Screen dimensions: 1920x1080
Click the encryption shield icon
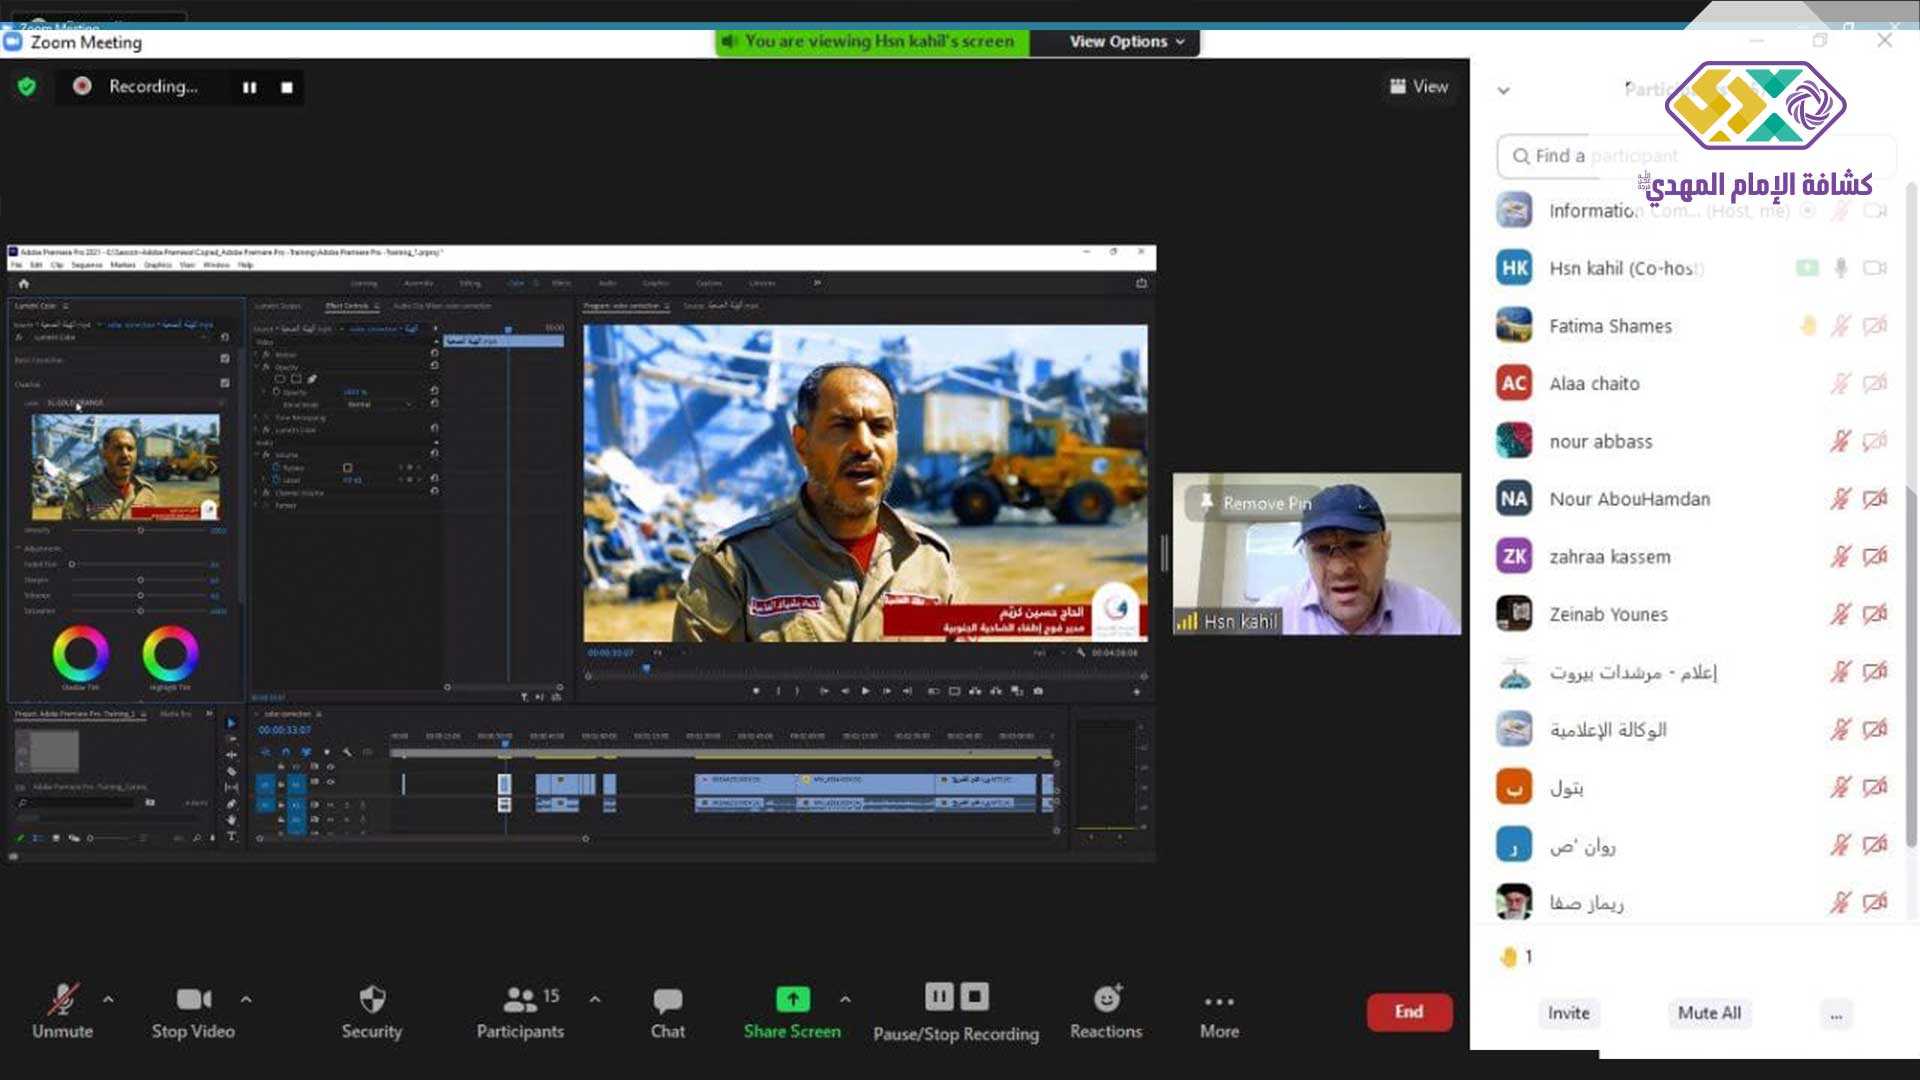[27, 87]
